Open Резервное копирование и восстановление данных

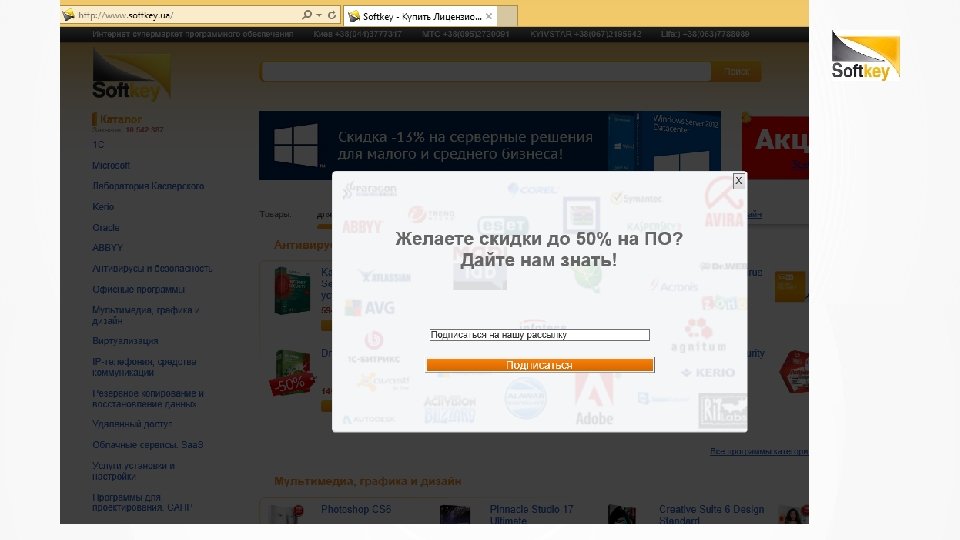[x=148, y=399]
